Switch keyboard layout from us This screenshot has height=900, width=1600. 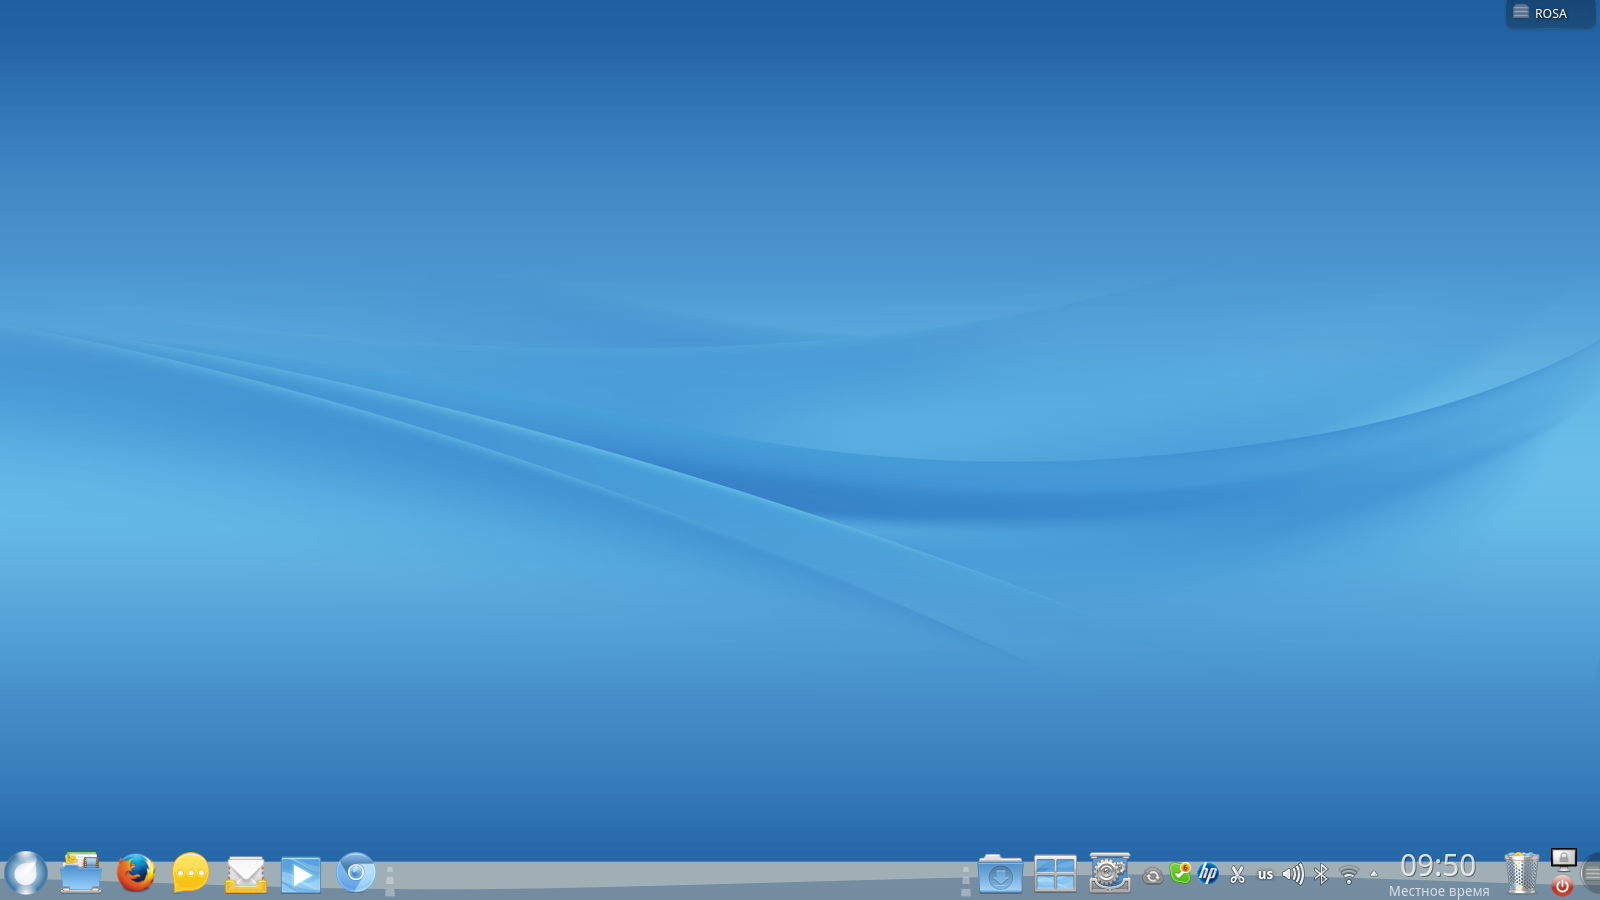[x=1266, y=872]
